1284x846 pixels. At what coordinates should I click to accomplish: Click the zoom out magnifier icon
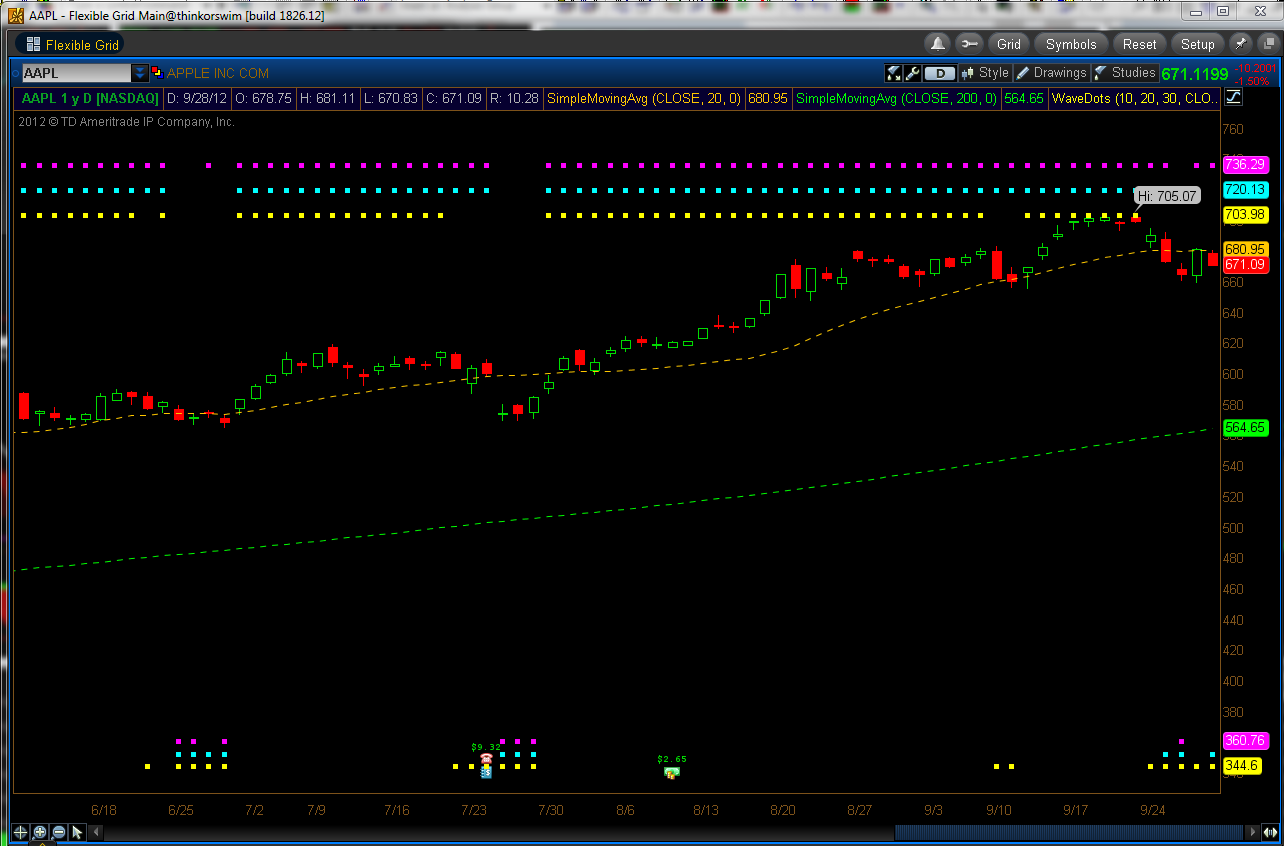click(x=59, y=832)
